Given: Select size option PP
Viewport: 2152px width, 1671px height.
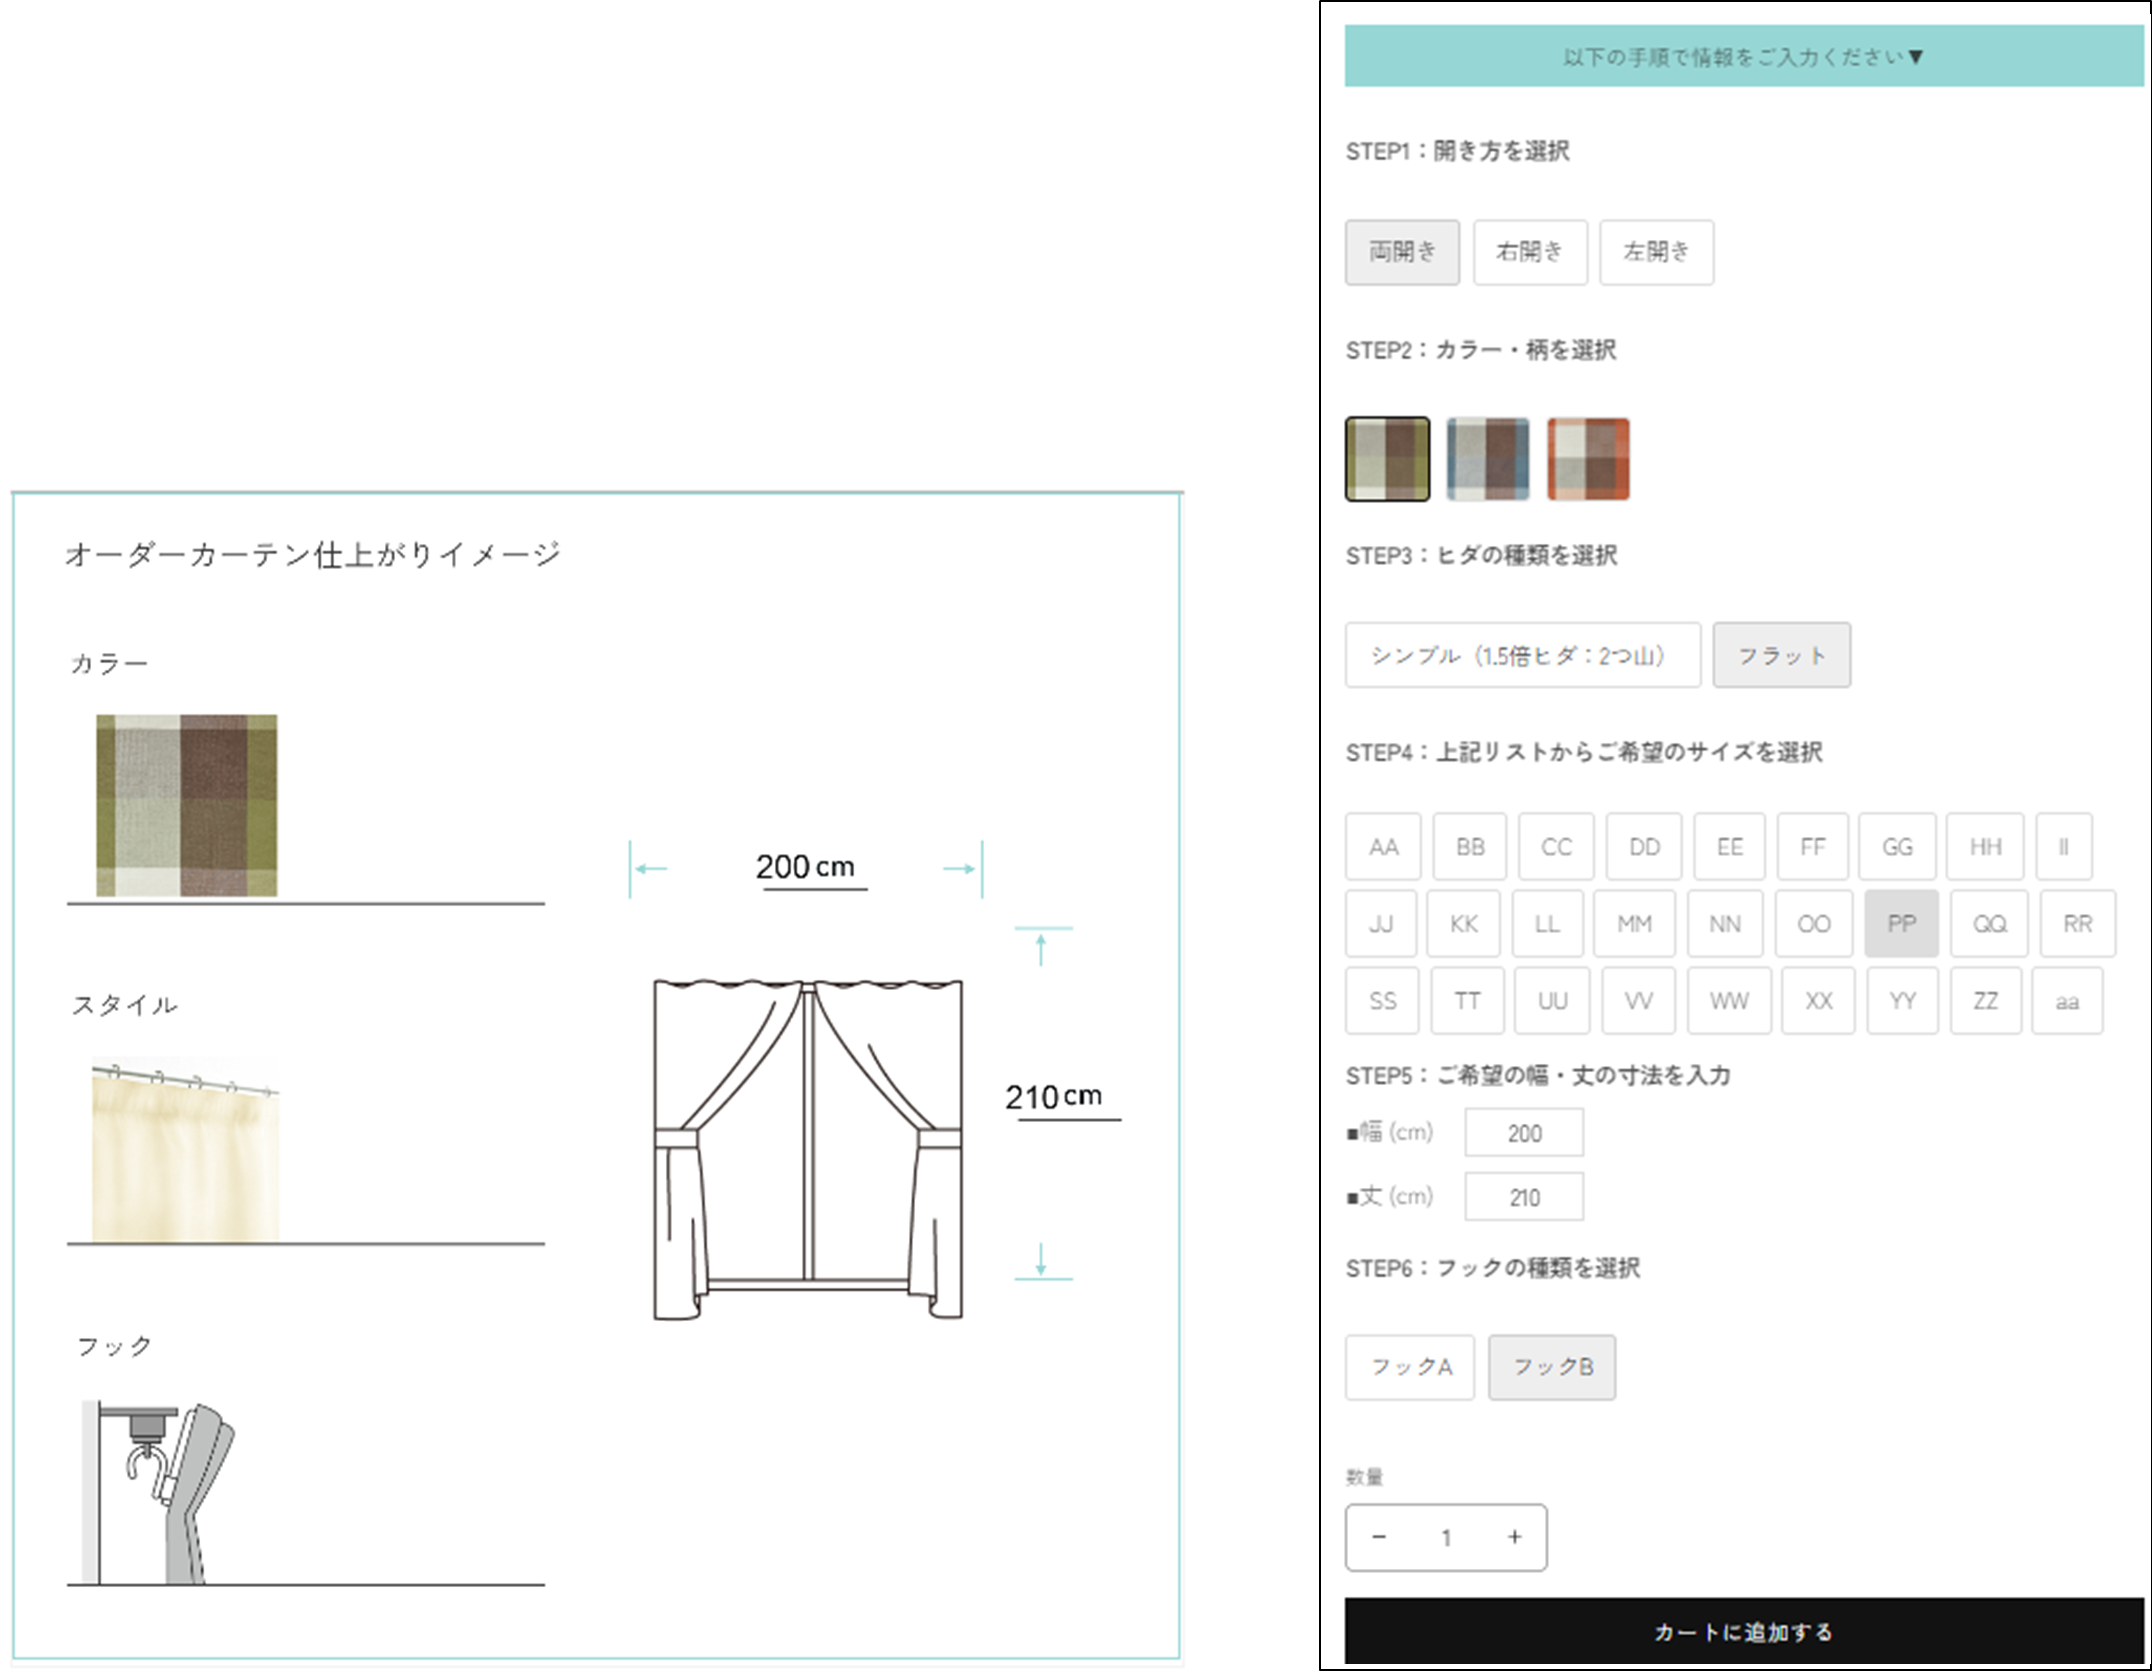Looking at the screenshot, I should [x=1901, y=924].
